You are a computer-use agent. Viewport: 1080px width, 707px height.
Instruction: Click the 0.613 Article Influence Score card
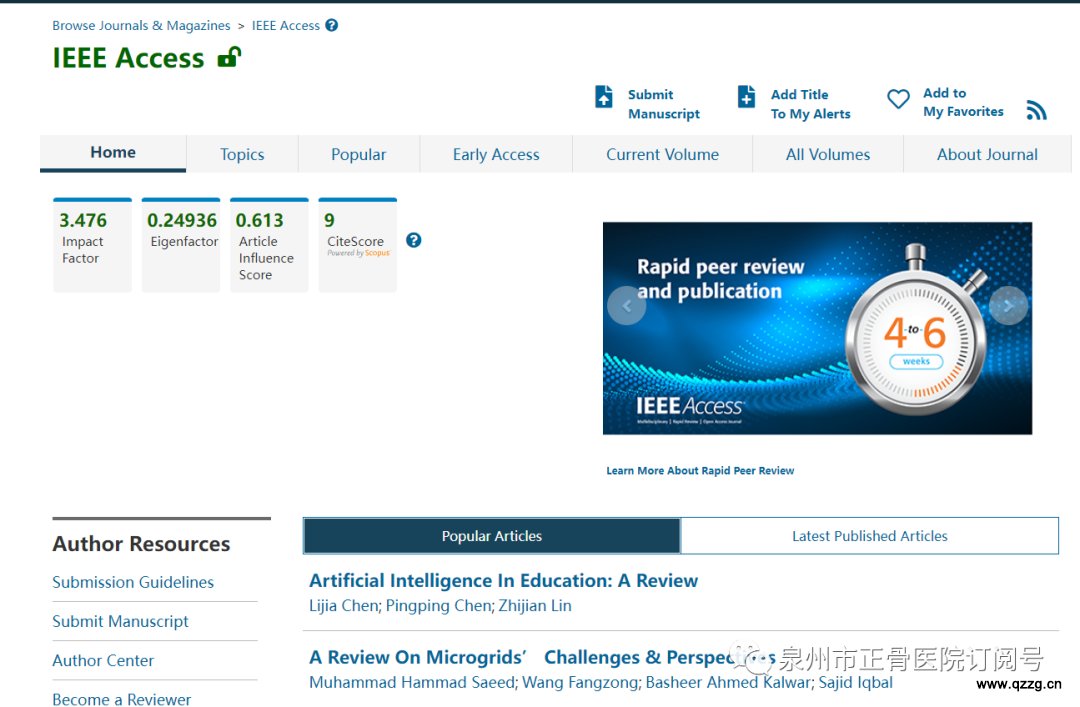[x=269, y=245]
